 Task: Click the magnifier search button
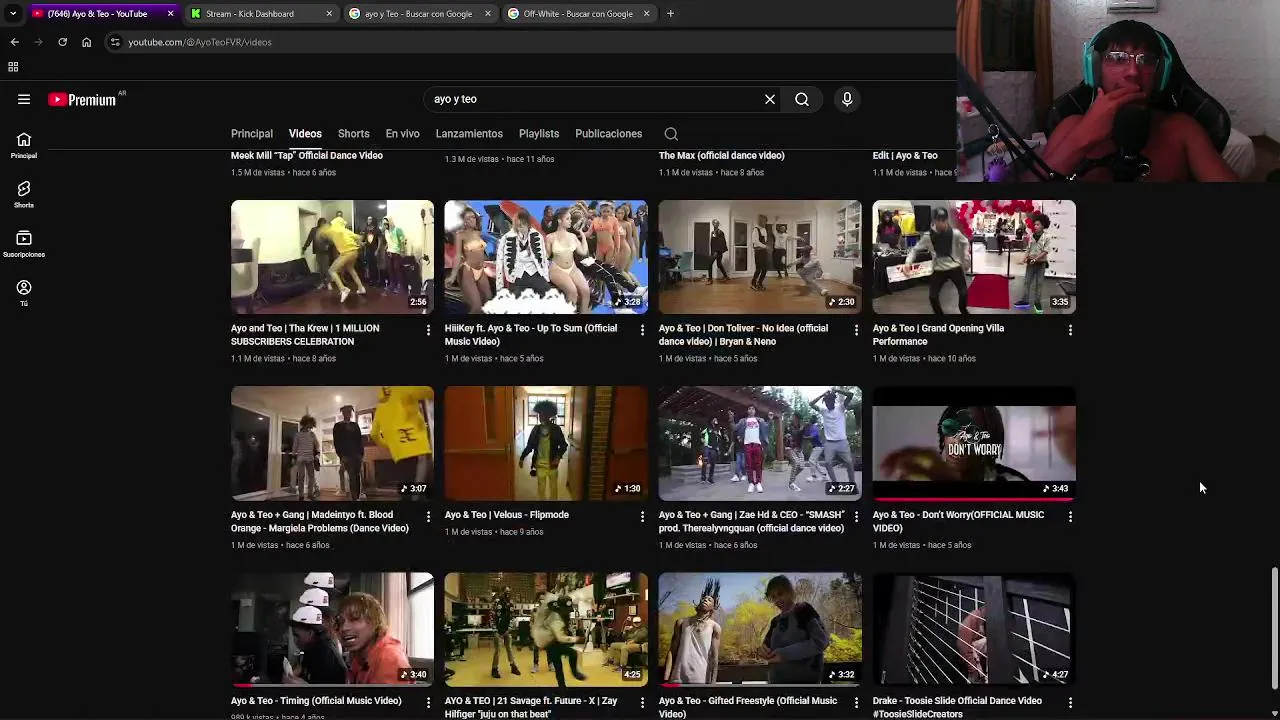(802, 99)
